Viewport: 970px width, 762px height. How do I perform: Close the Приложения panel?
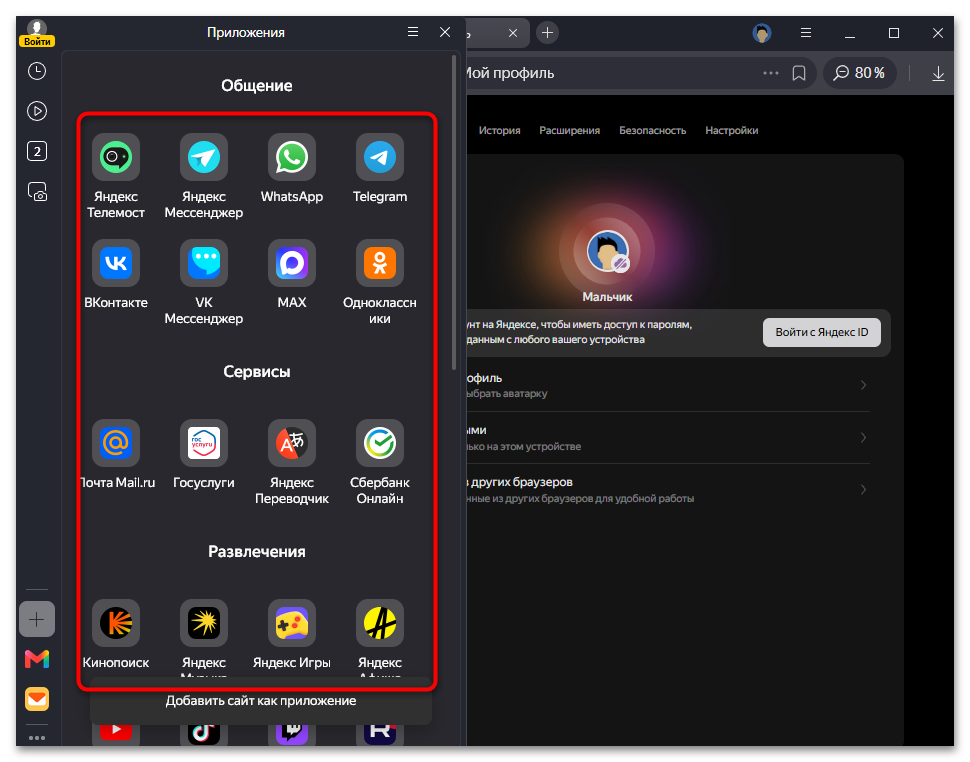coord(445,32)
